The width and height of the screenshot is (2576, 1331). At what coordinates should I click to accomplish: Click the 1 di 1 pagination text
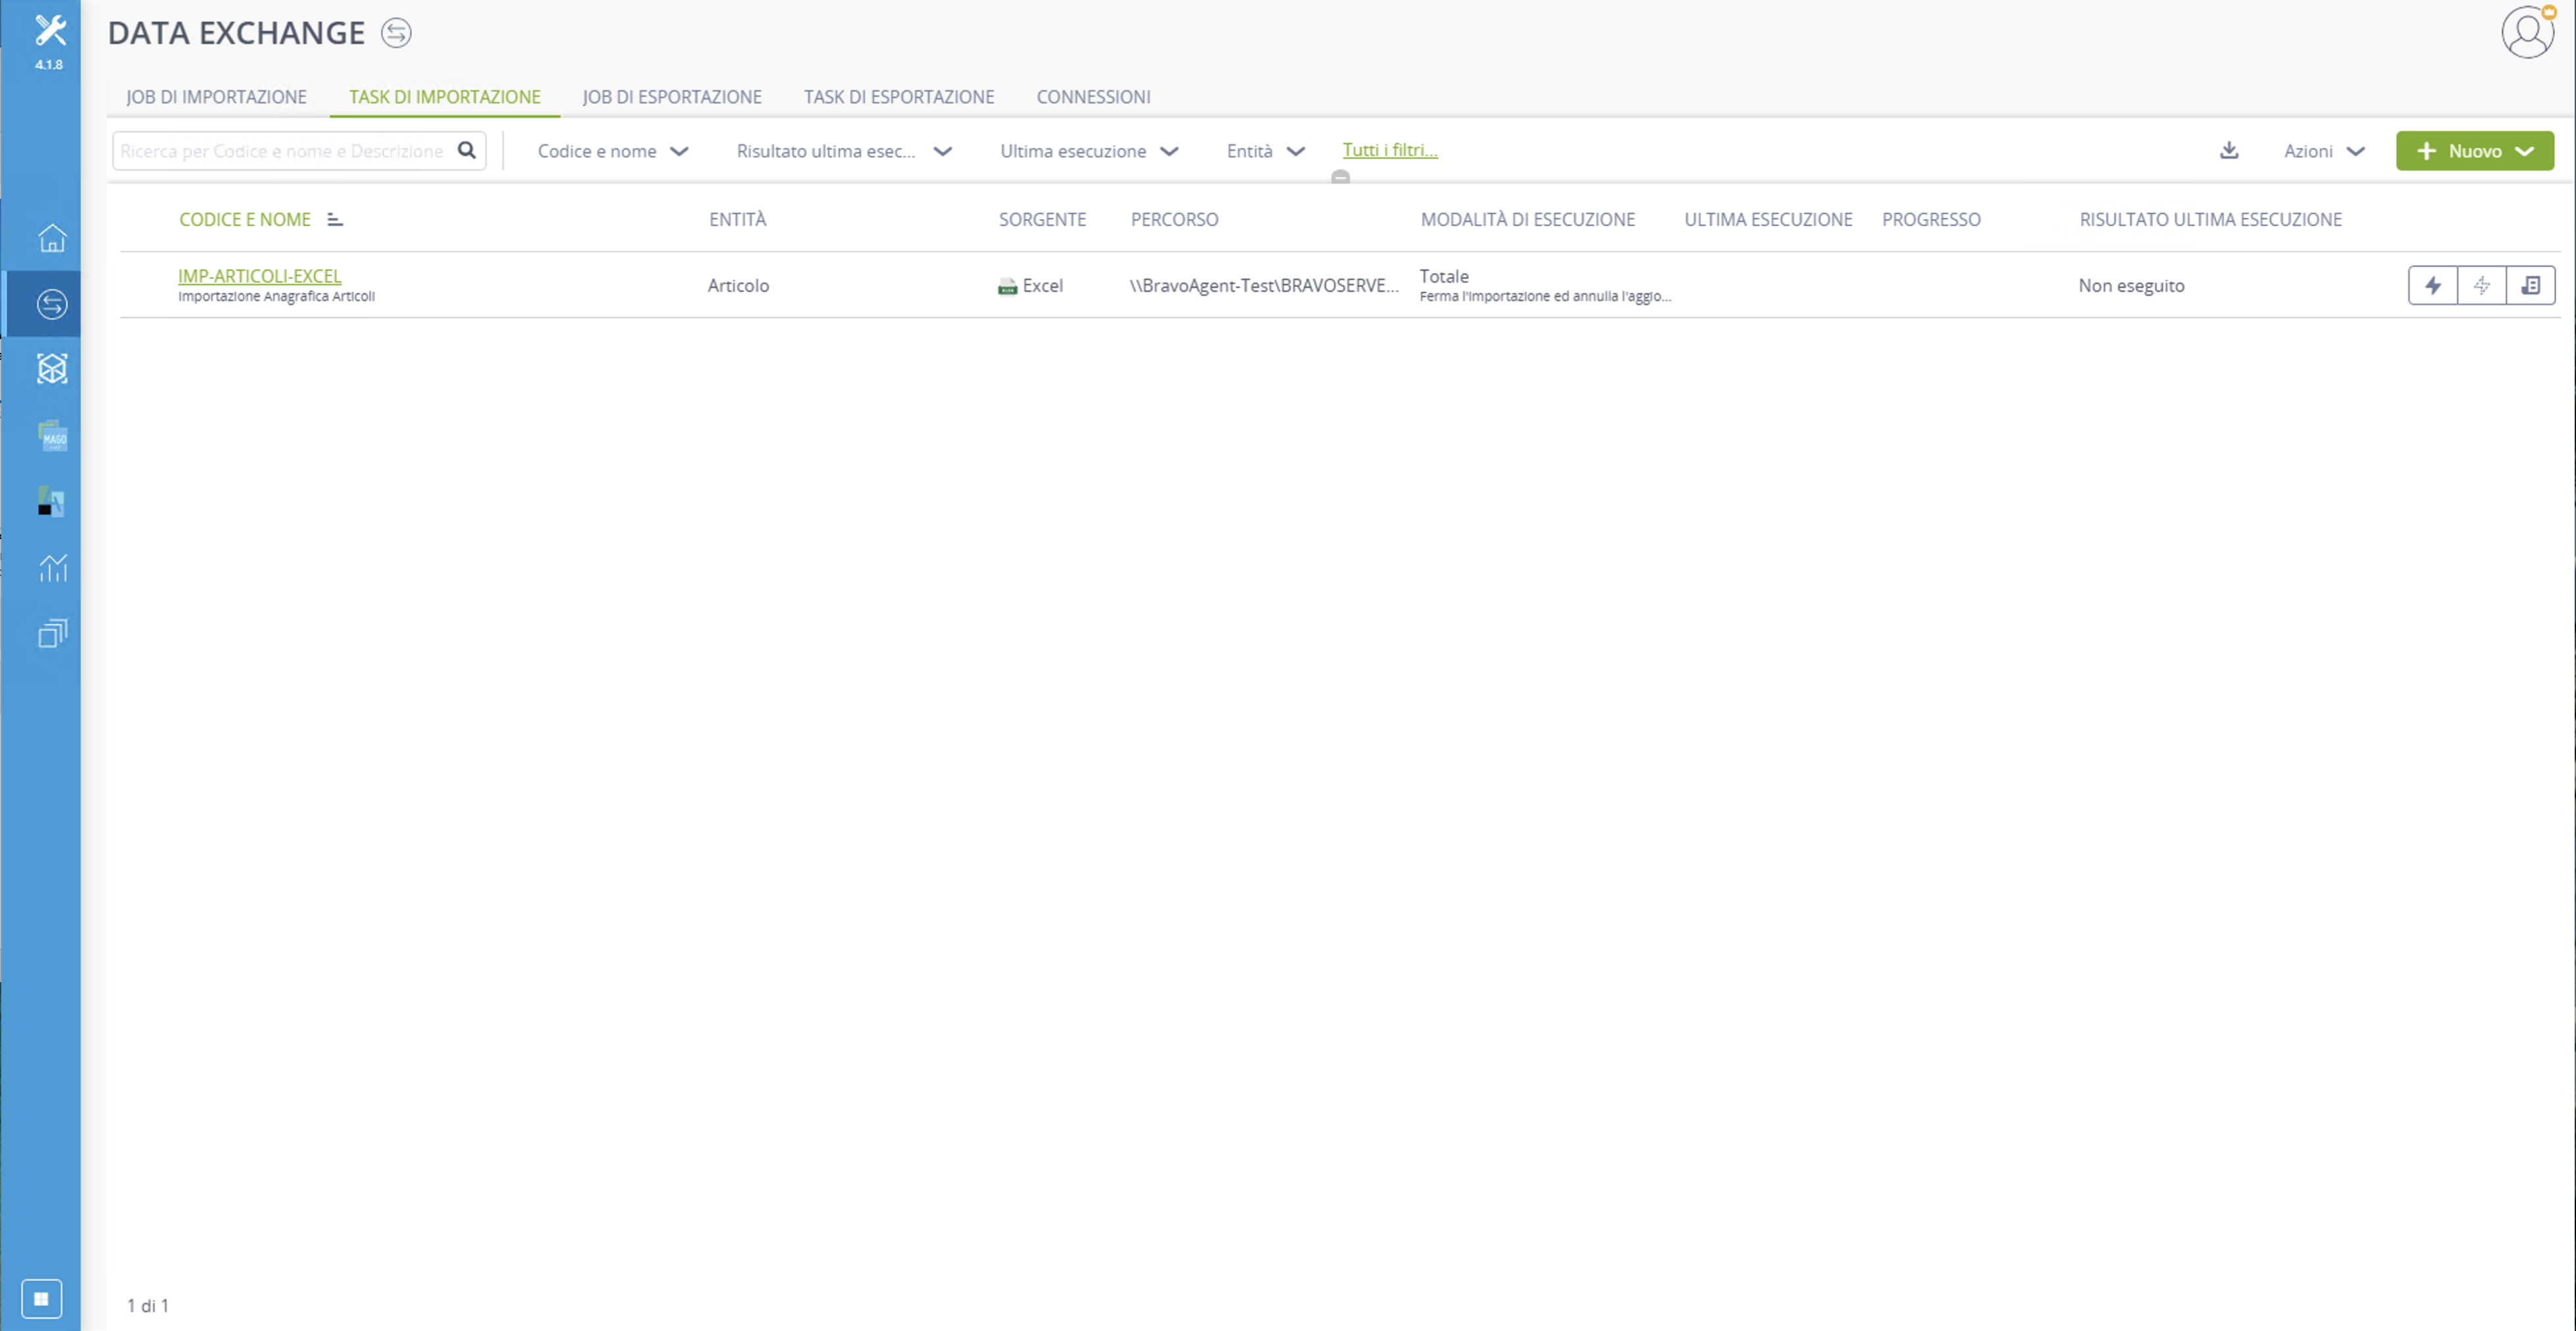coord(148,1305)
